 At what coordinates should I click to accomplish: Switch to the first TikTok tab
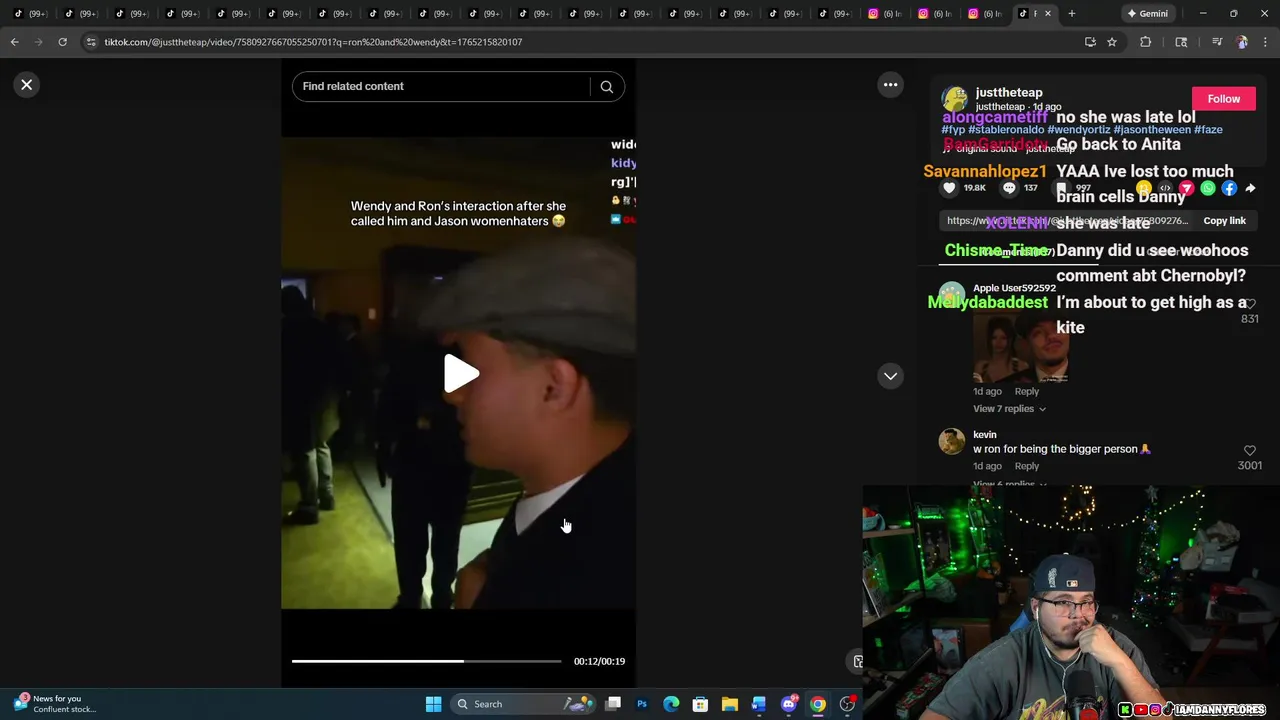(30, 13)
